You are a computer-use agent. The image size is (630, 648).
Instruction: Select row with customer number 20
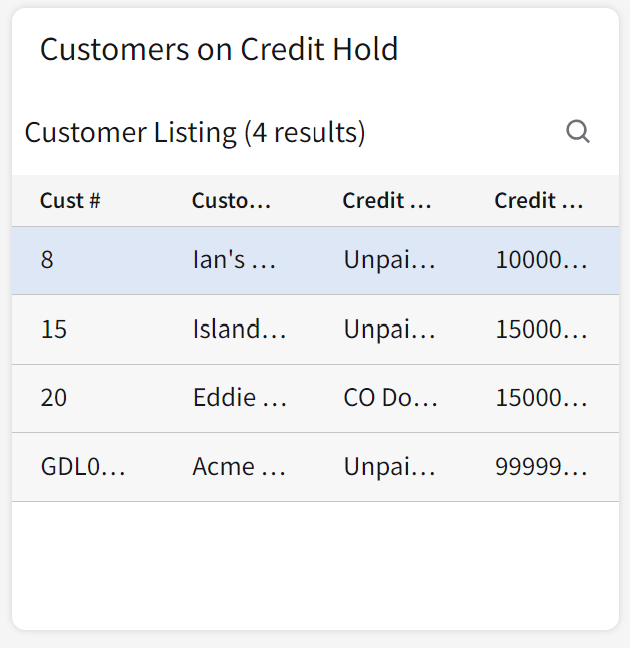pyautogui.click(x=54, y=398)
